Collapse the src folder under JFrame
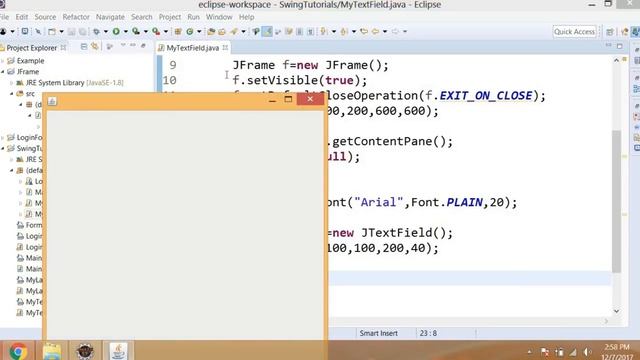The width and height of the screenshot is (640, 360). [11, 94]
